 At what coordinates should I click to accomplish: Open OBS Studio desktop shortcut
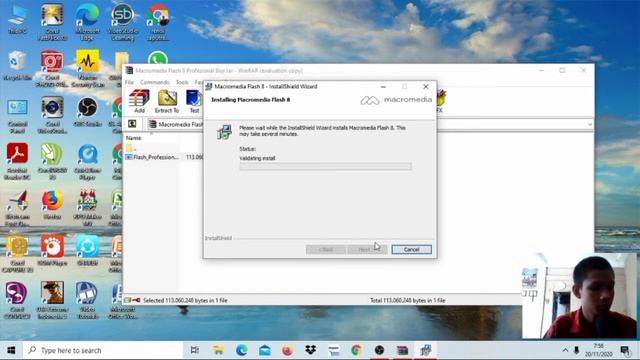click(87, 112)
